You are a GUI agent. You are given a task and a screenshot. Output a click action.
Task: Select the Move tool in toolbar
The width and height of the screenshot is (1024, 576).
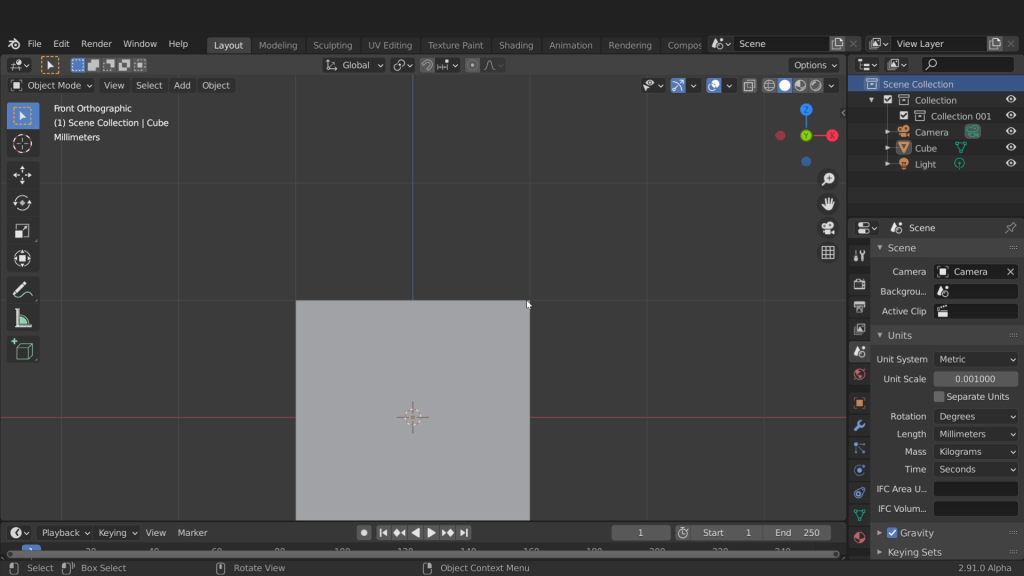[22, 175]
